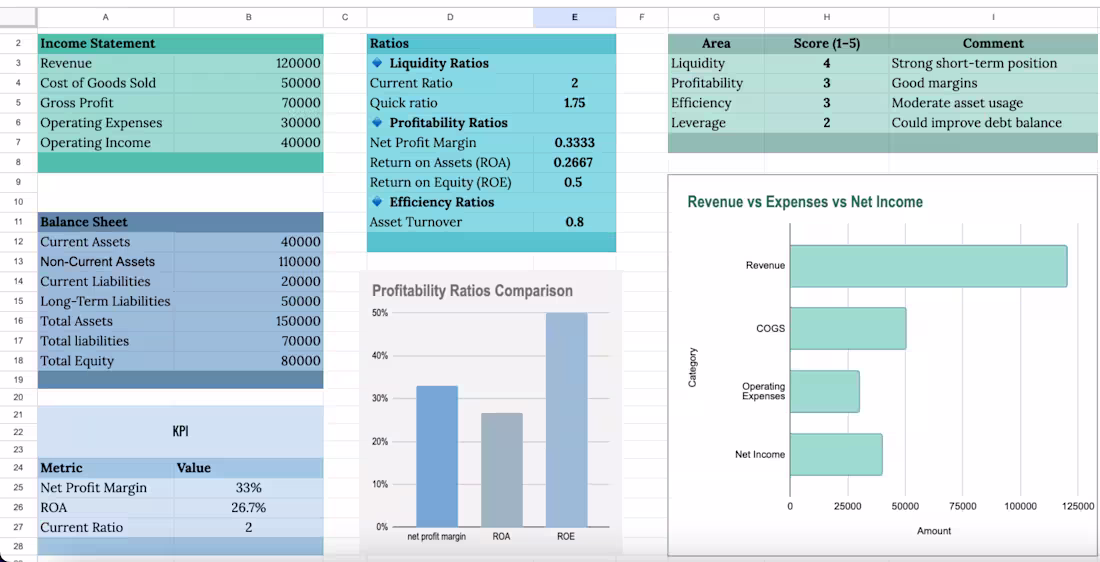Click the Operating Expenses chart bar
Screen dimensions: 1100x562
pos(825,392)
